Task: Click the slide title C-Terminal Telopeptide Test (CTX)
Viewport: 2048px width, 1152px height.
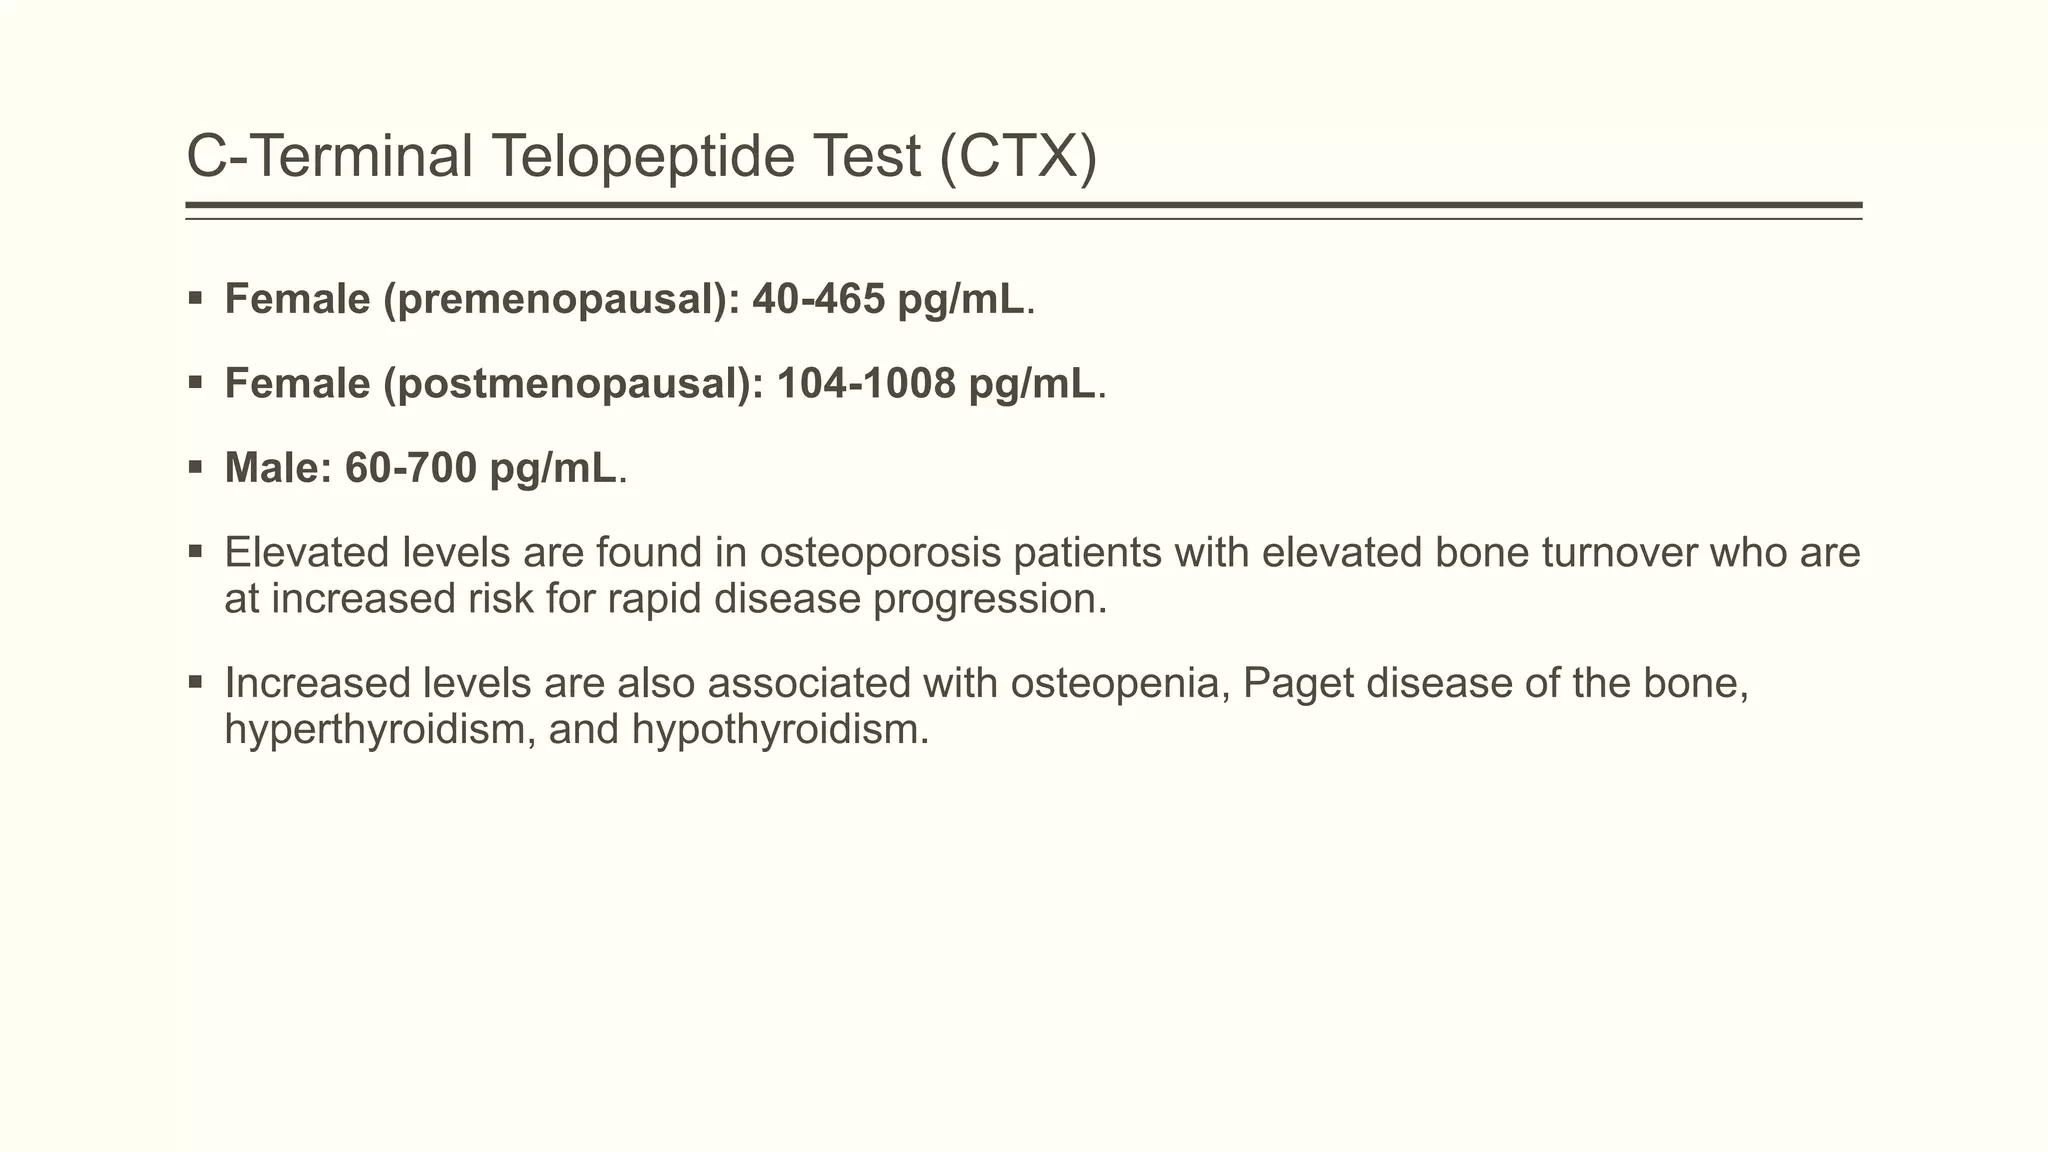Action: (642, 157)
